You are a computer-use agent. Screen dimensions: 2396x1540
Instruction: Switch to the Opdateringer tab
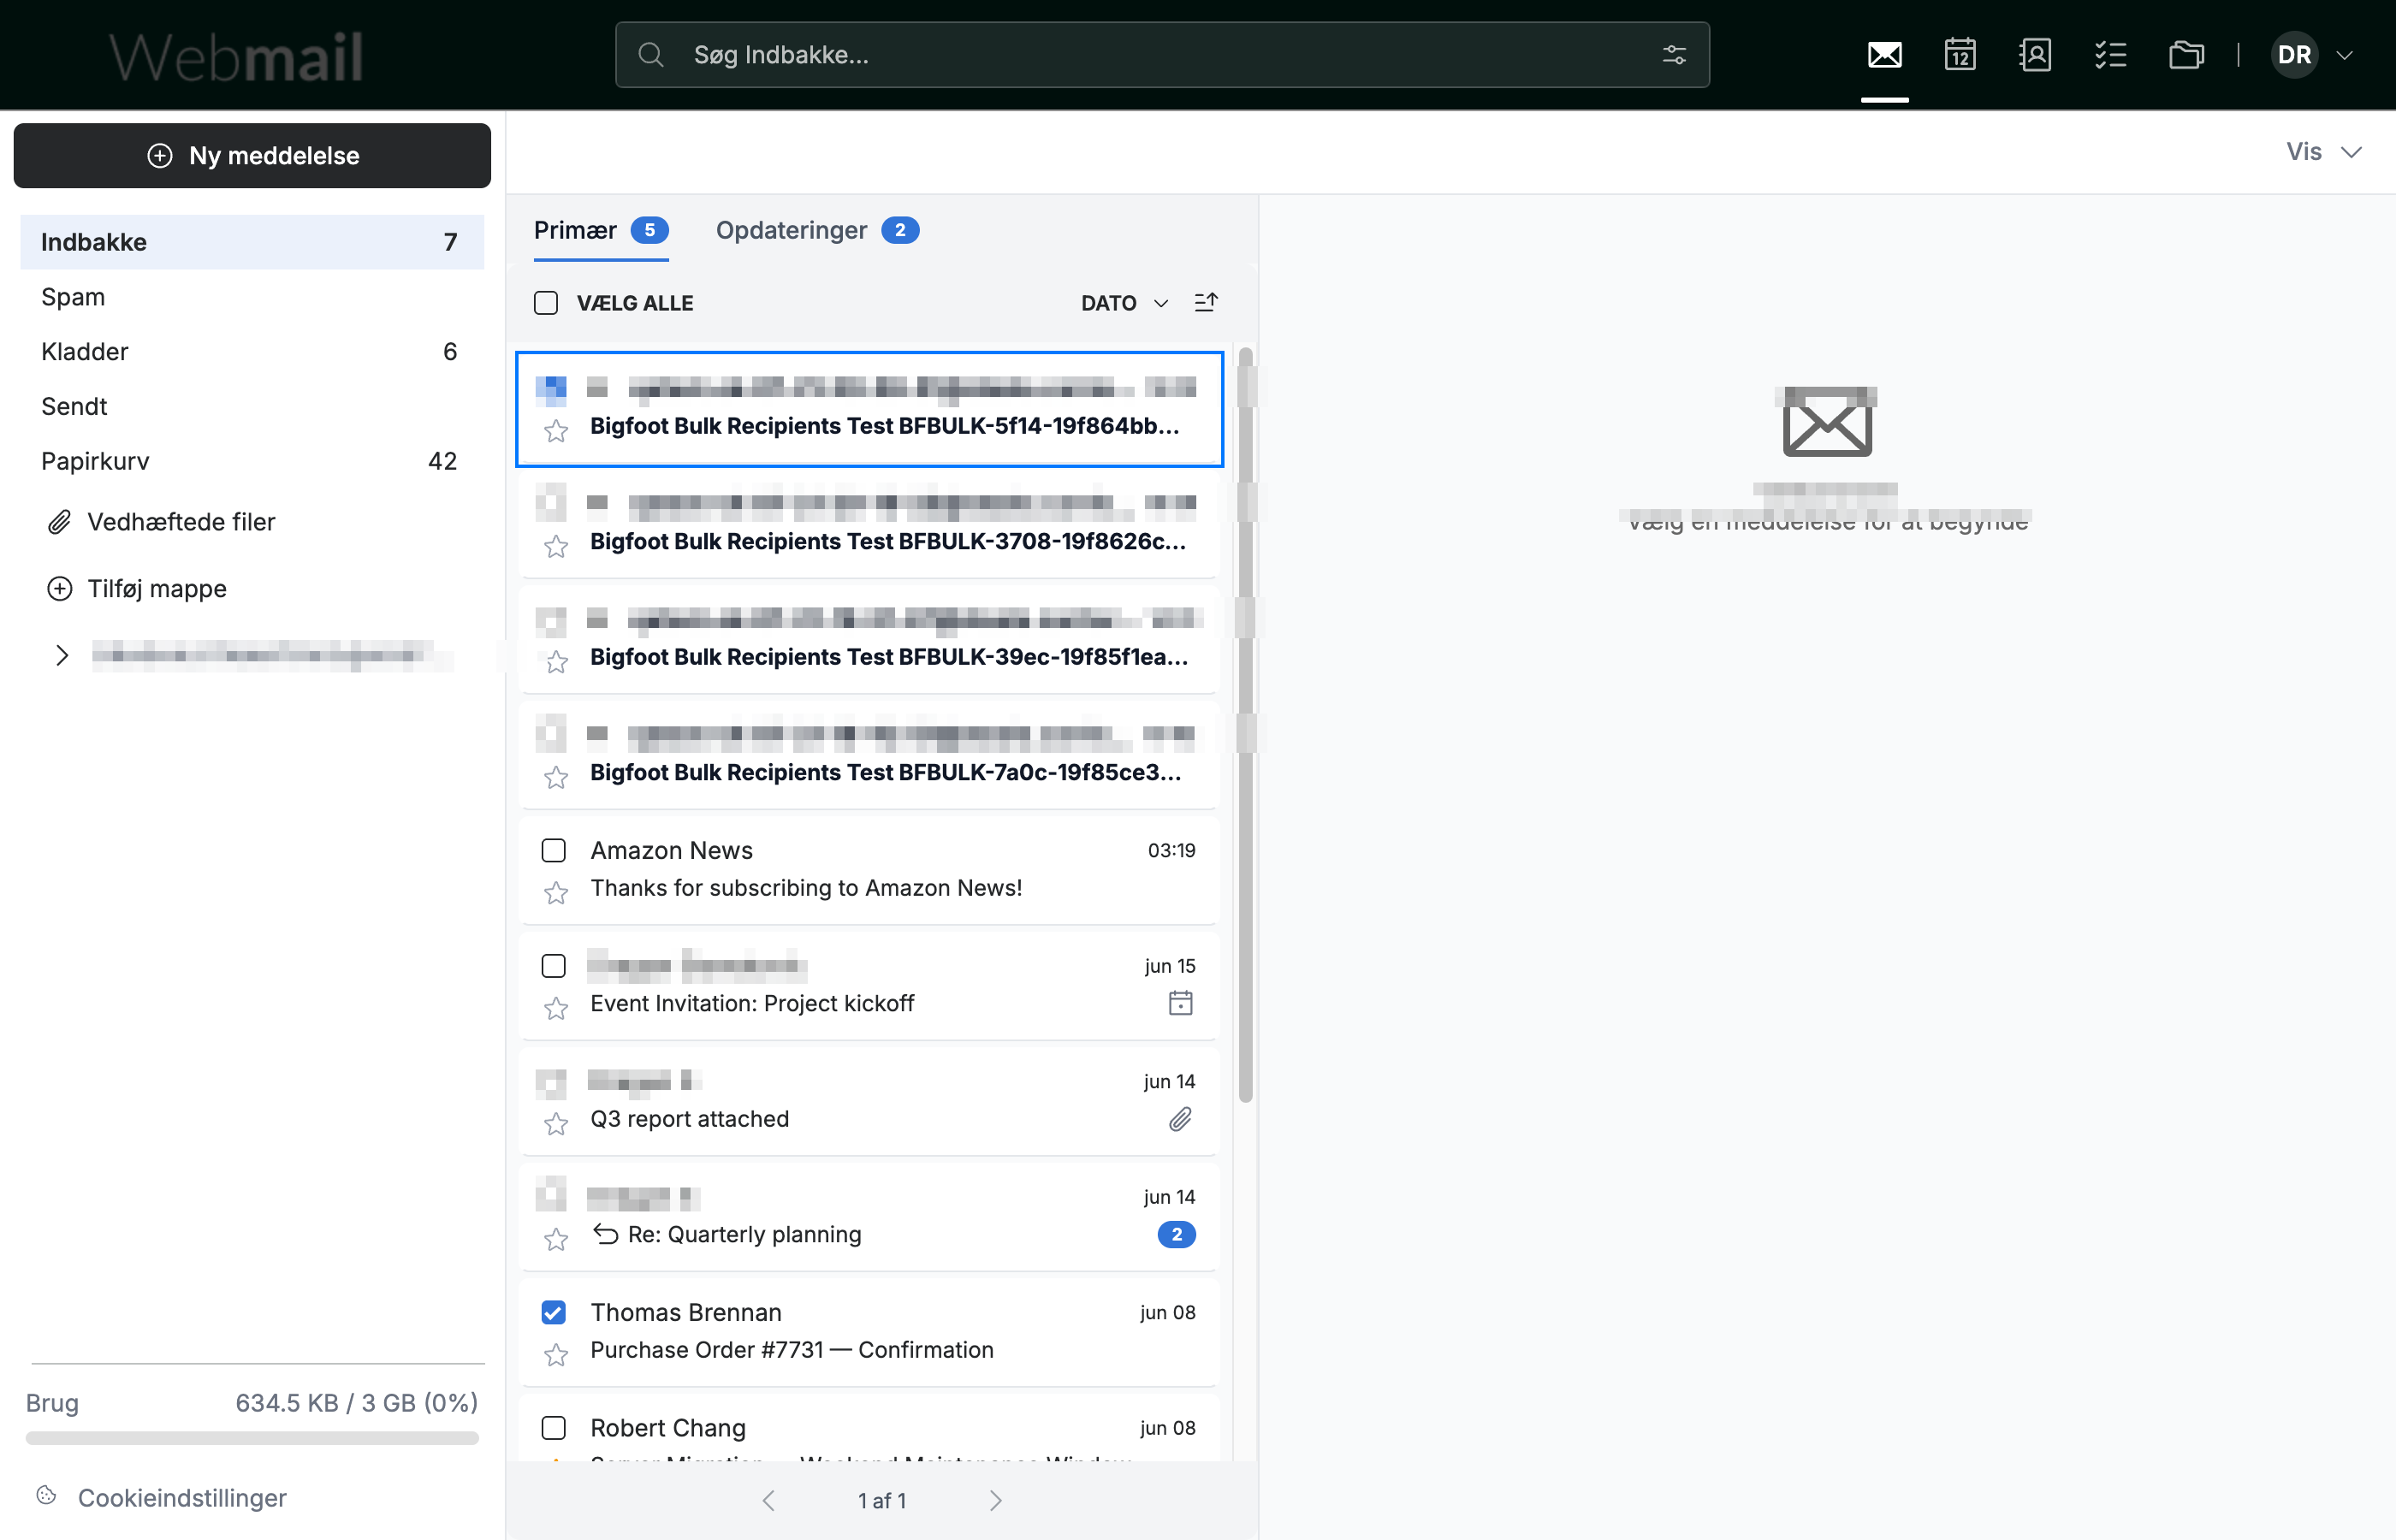817,231
